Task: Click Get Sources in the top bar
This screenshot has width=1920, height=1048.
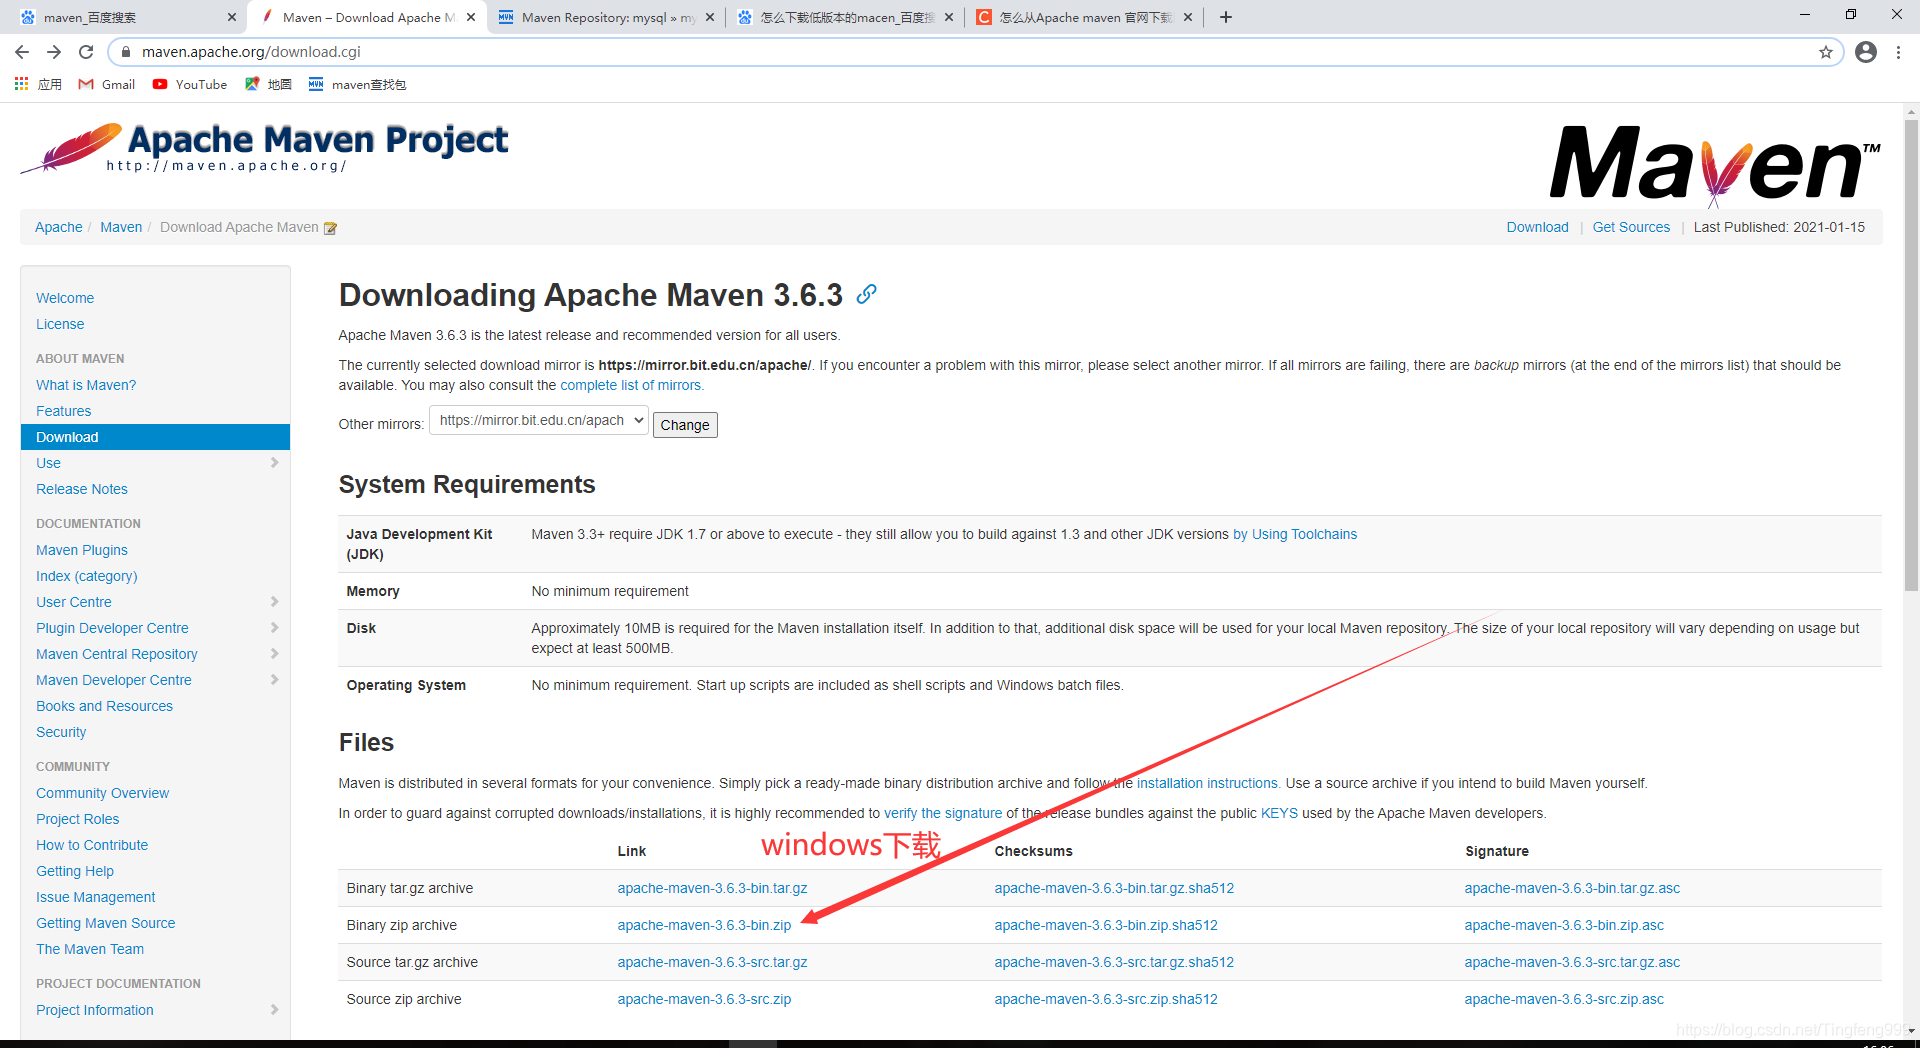Action: coord(1631,227)
